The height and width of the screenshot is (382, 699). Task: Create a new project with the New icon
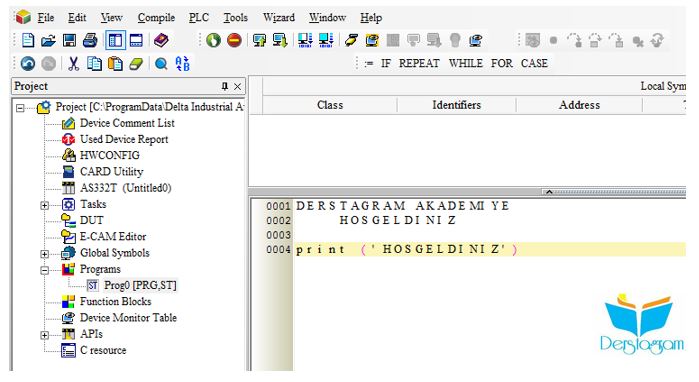coord(28,41)
